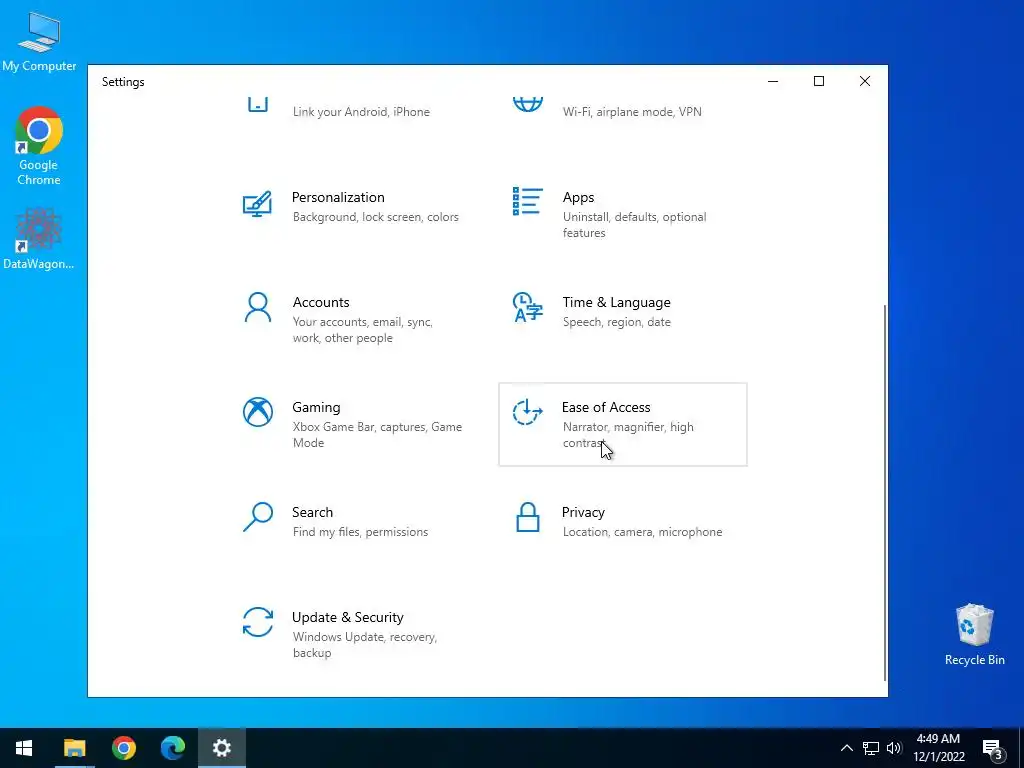The height and width of the screenshot is (768, 1024).
Task: Click 'Background, lock screen, colors' description
Action: pyautogui.click(x=376, y=217)
